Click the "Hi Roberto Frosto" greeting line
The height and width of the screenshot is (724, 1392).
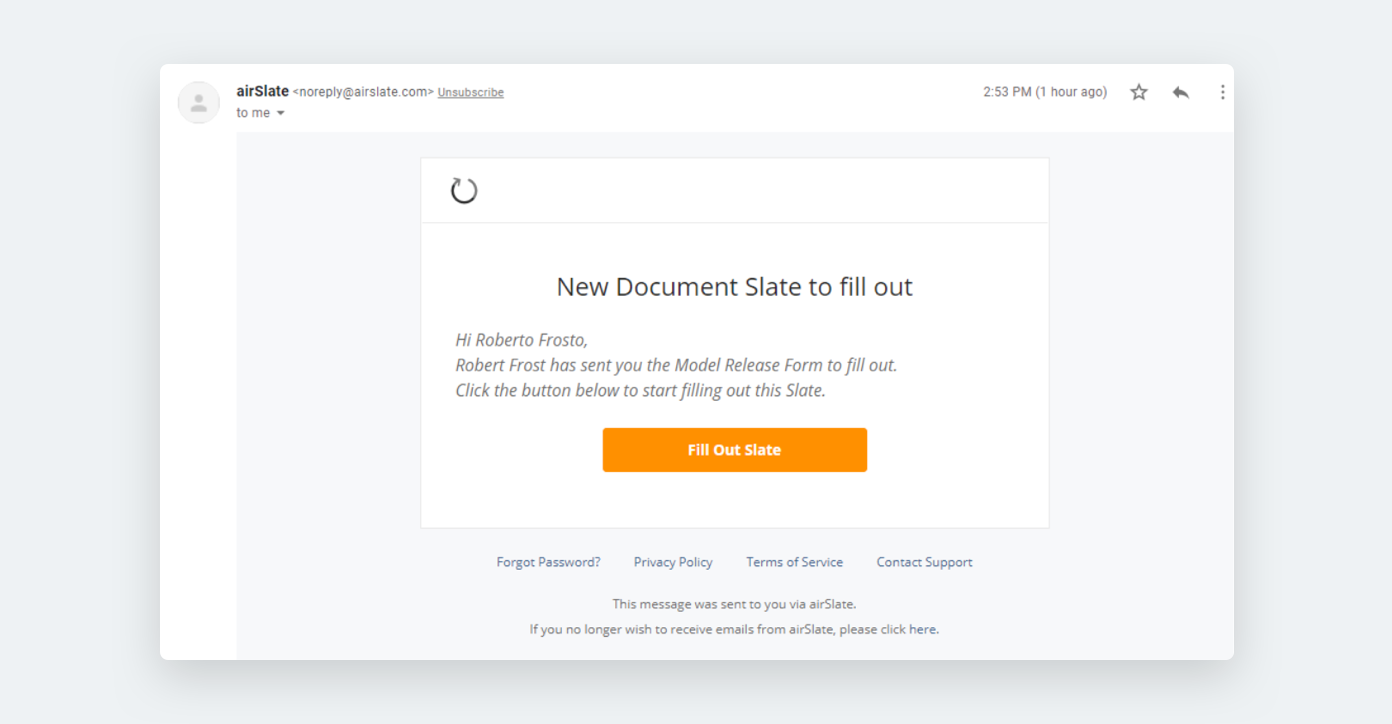[x=521, y=340]
